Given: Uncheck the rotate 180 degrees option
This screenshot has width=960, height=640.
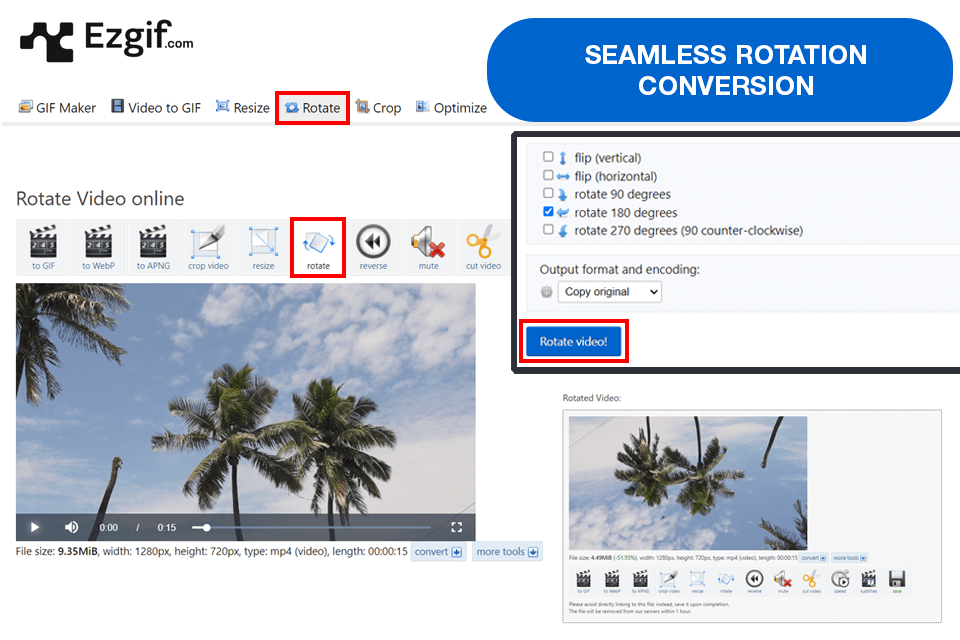Looking at the screenshot, I should click(548, 211).
